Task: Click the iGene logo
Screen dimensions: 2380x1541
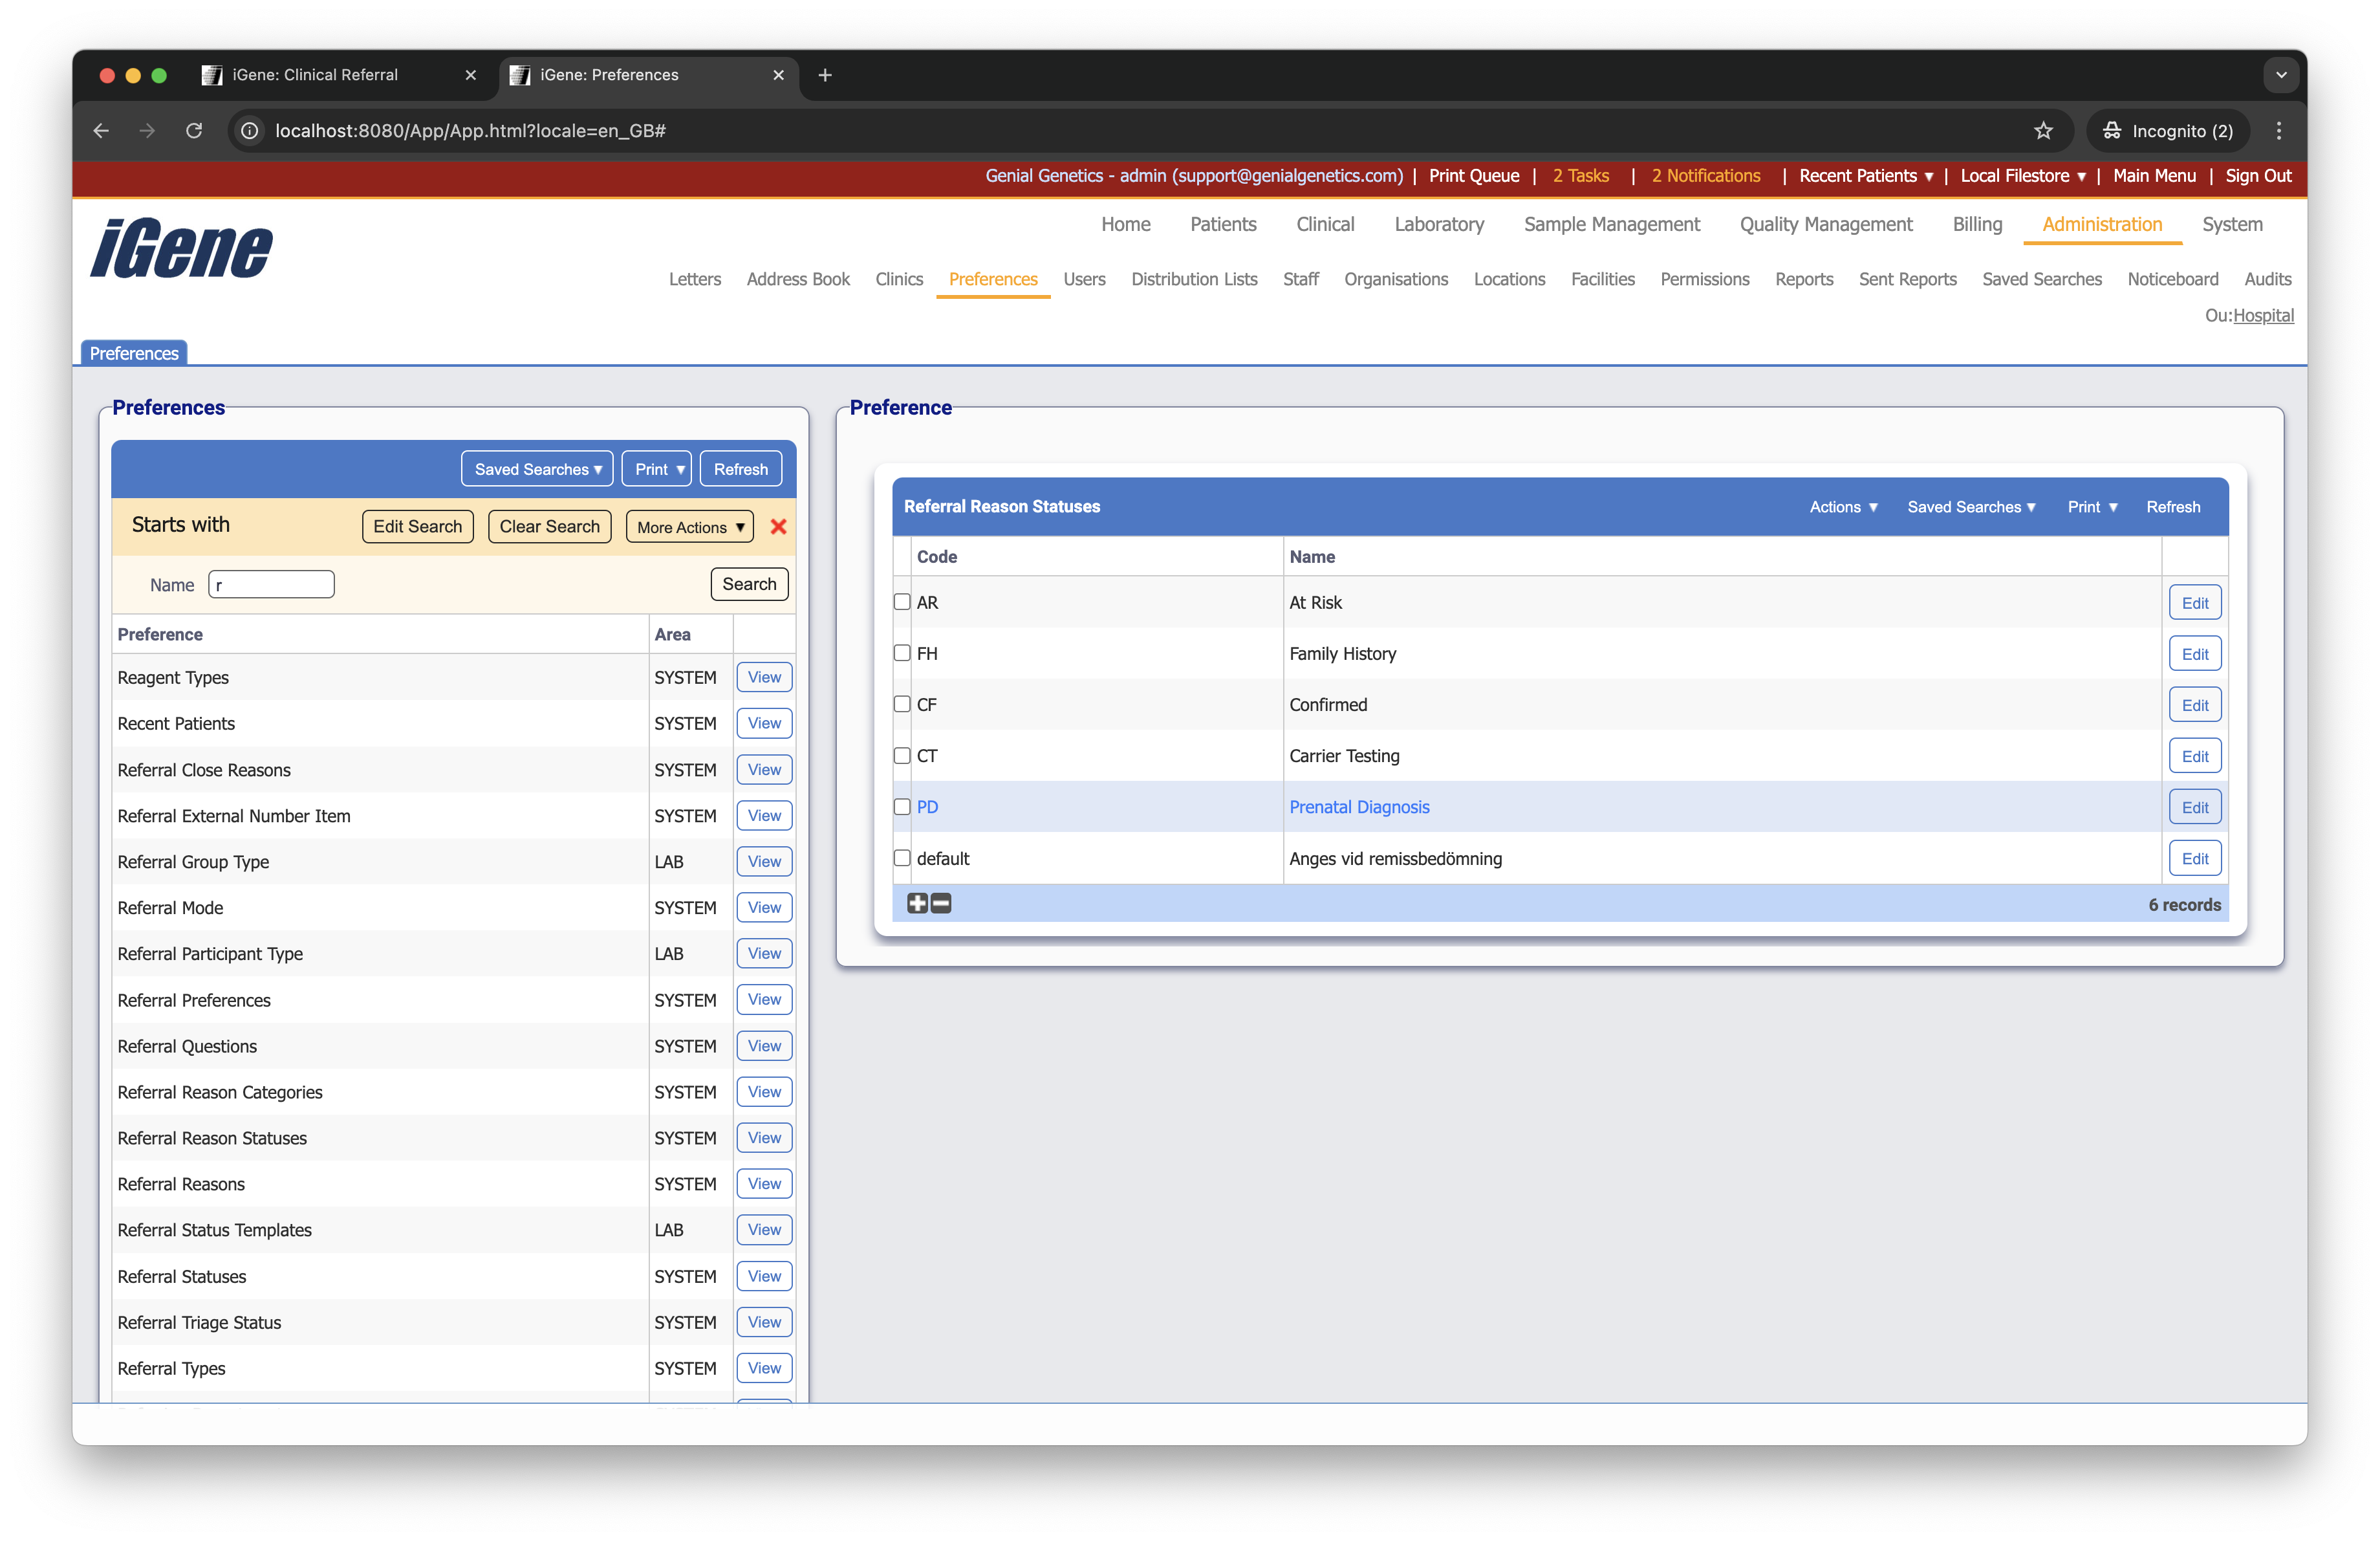Action: coord(182,249)
